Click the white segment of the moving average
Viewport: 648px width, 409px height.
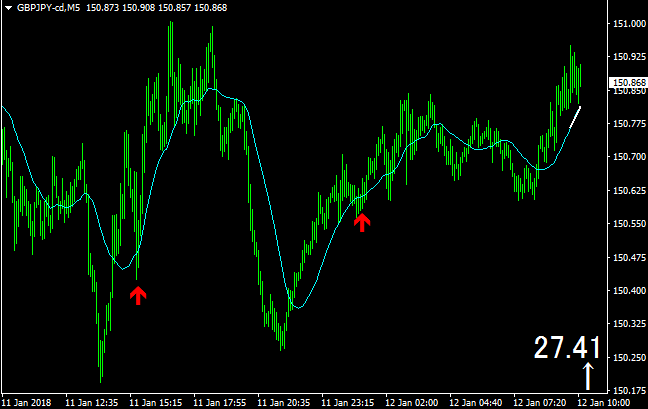(575, 117)
